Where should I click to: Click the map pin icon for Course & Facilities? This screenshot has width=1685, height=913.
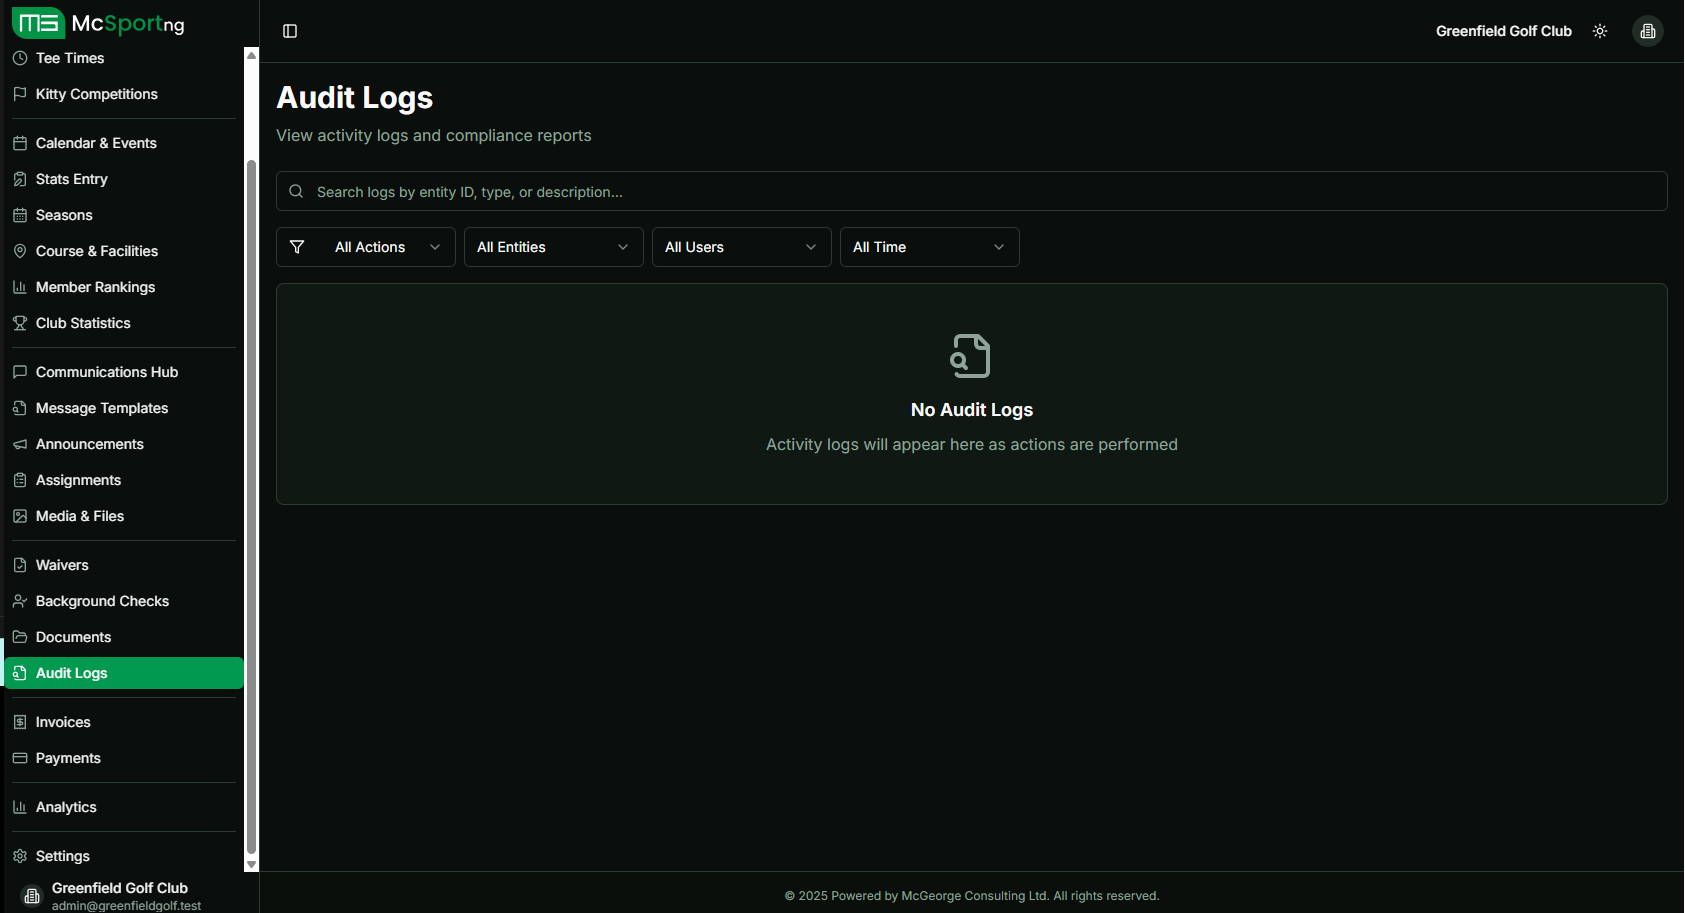20,251
